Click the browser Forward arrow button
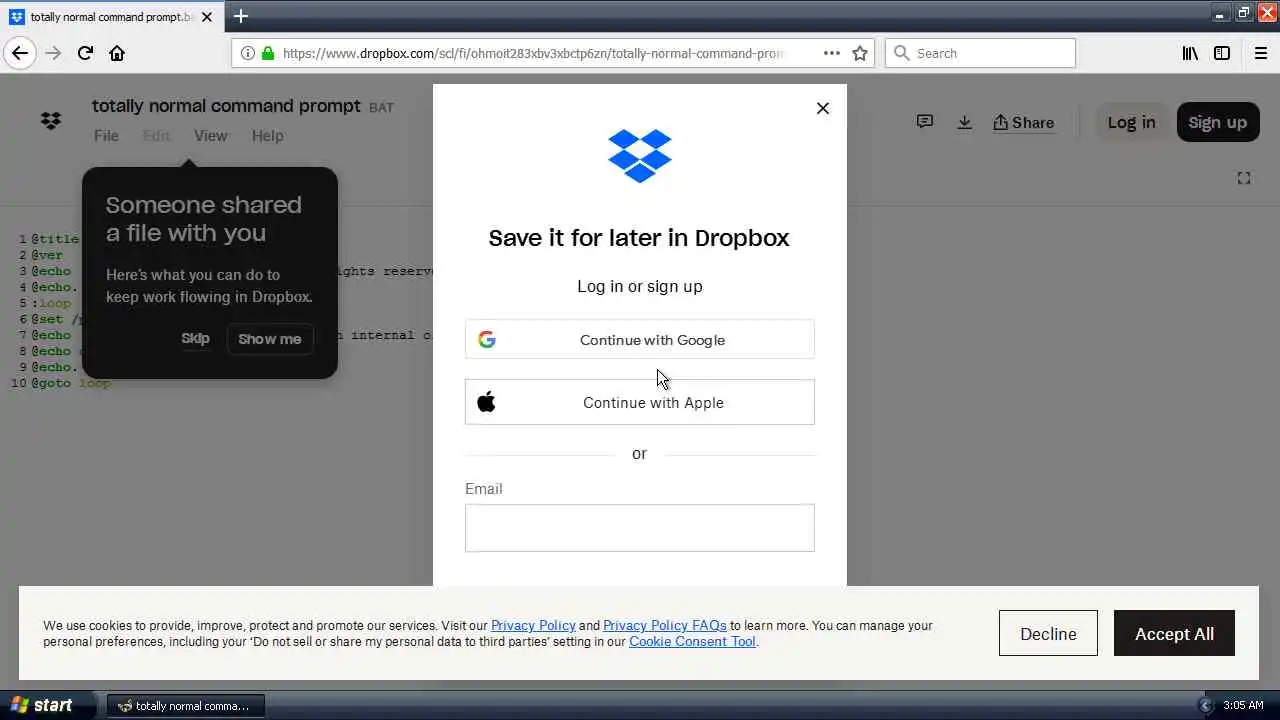The width and height of the screenshot is (1280, 720). (x=53, y=53)
